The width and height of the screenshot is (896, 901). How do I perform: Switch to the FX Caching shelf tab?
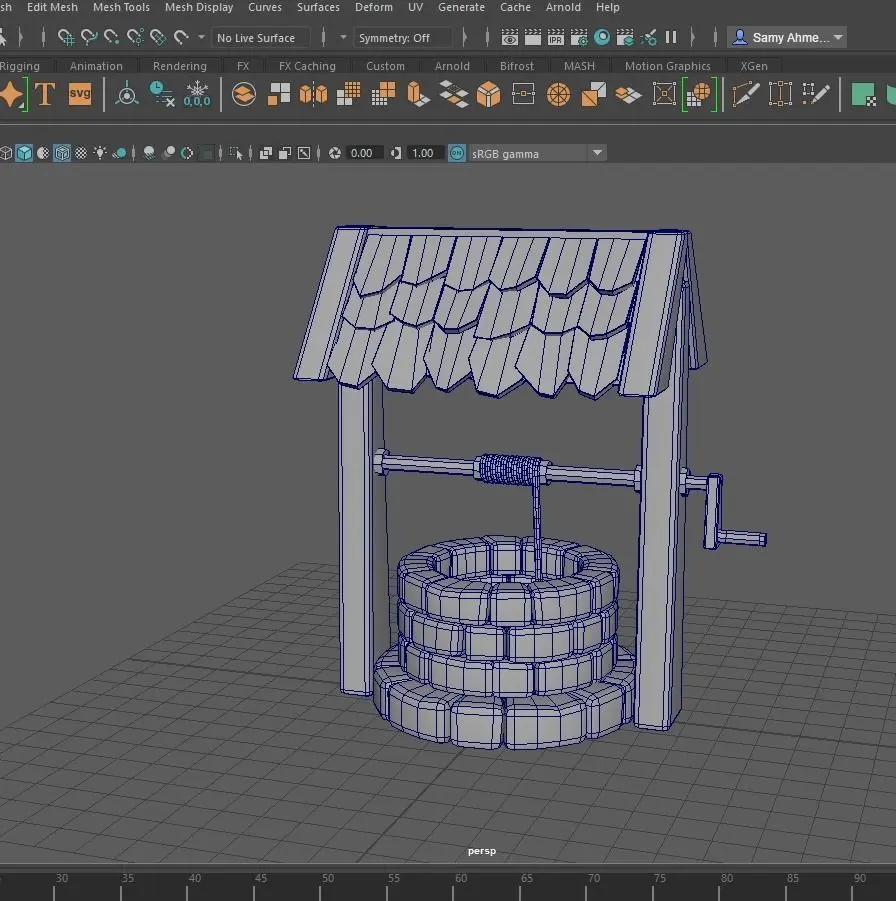[x=307, y=66]
